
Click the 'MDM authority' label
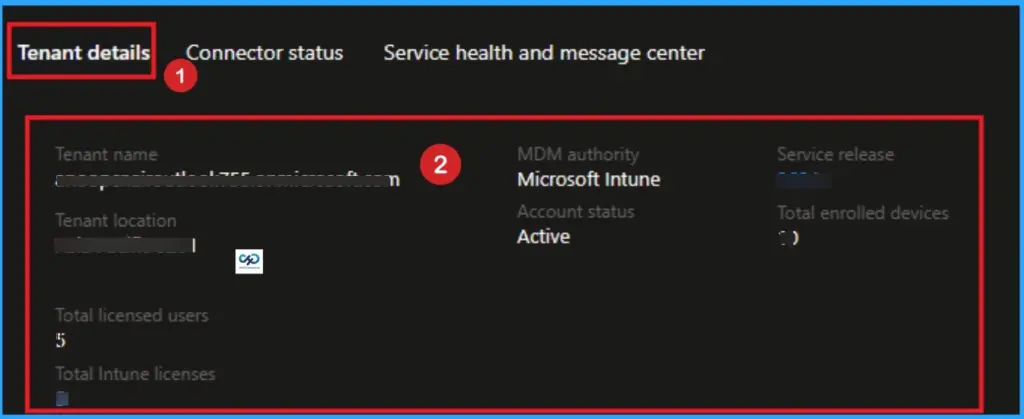point(578,155)
